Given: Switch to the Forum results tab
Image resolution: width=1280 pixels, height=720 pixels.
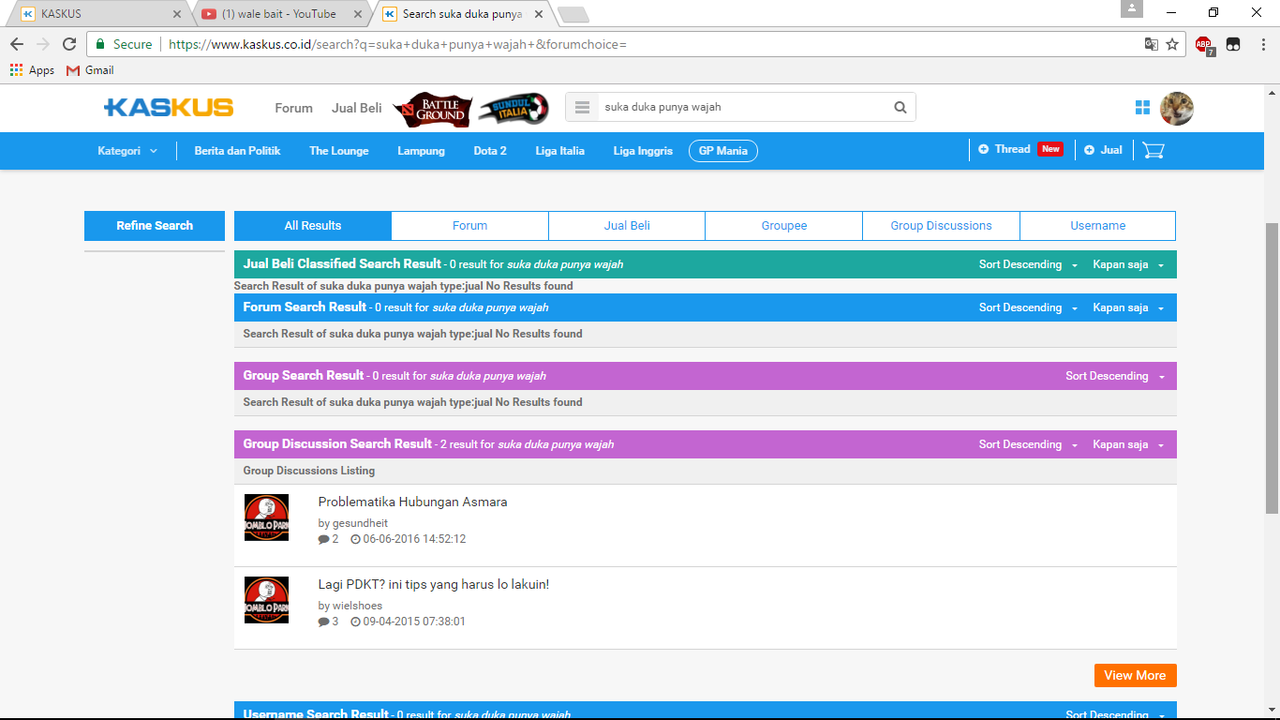Looking at the screenshot, I should (x=470, y=226).
